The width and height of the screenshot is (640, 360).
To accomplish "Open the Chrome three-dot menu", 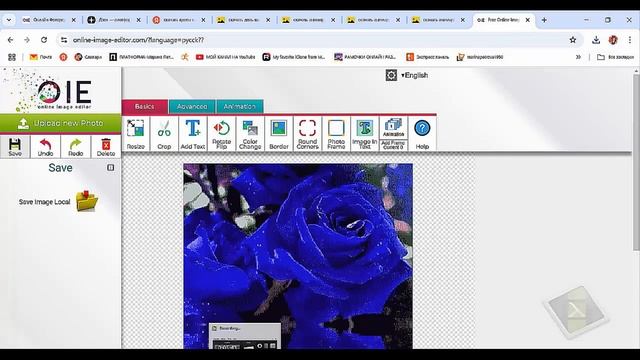I will point(630,40).
